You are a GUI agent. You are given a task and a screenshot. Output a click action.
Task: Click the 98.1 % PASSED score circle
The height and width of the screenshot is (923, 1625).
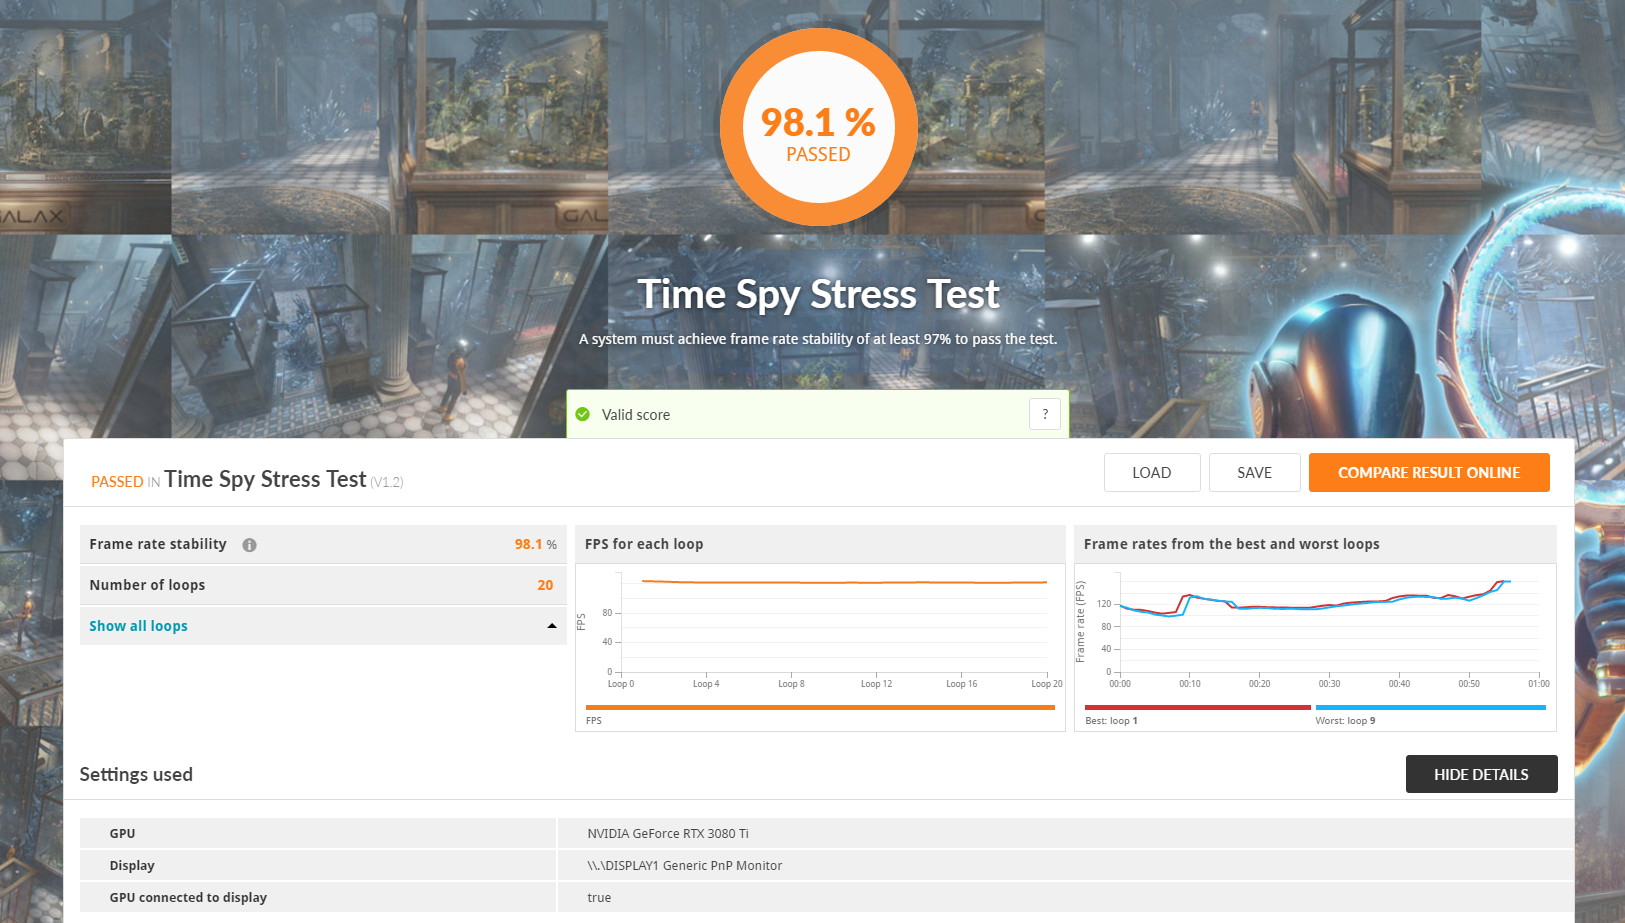point(818,127)
